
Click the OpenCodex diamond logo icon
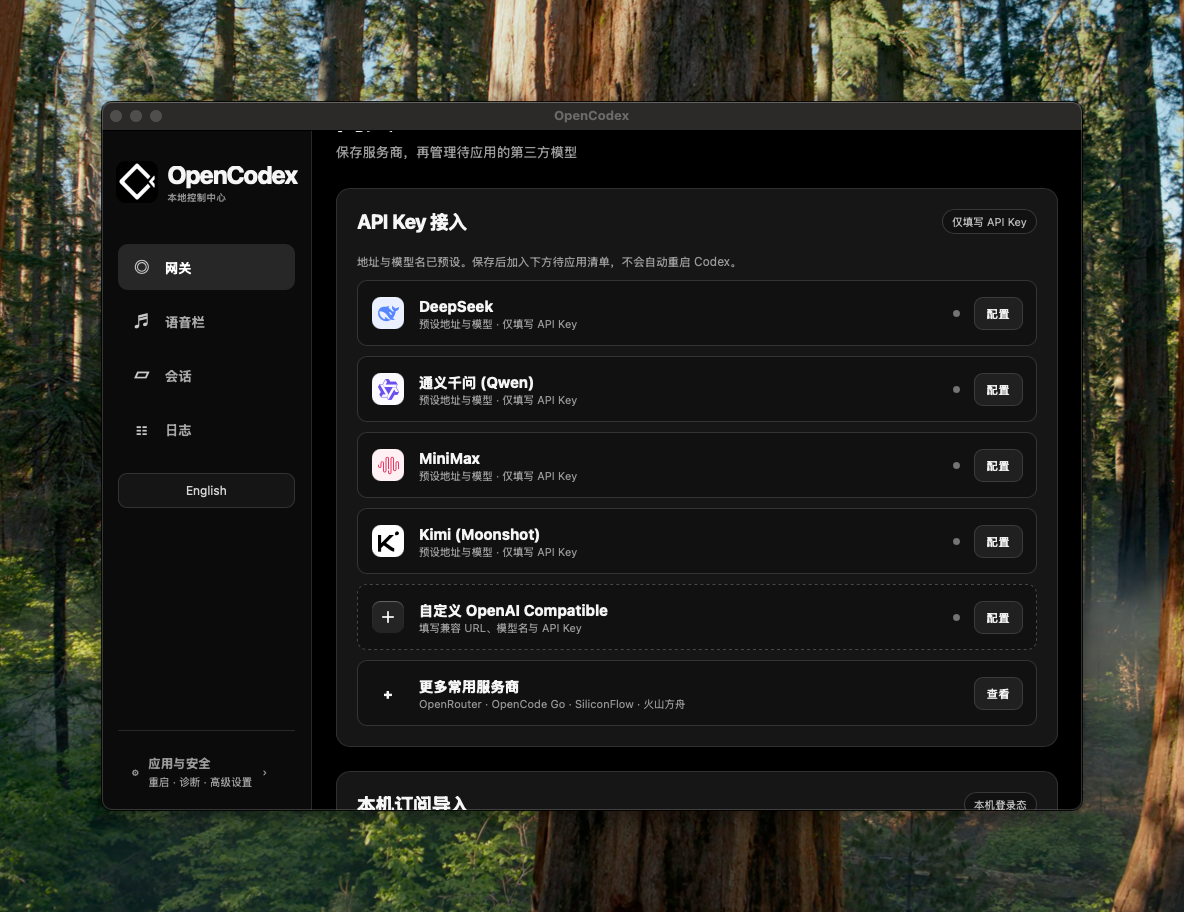pos(137,181)
